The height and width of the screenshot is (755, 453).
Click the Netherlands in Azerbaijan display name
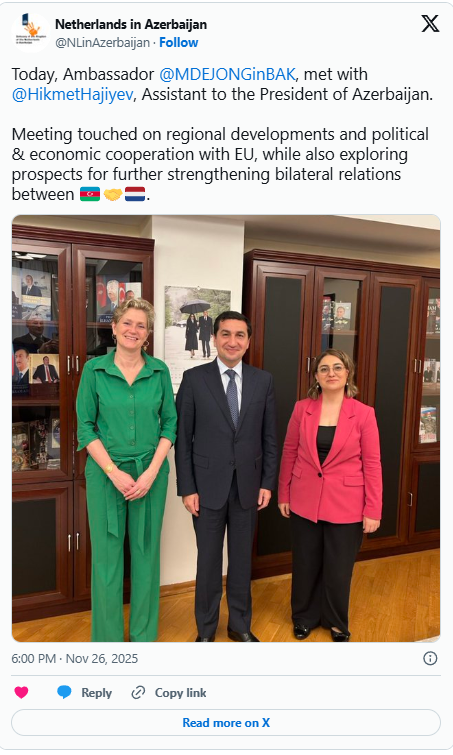(131, 24)
